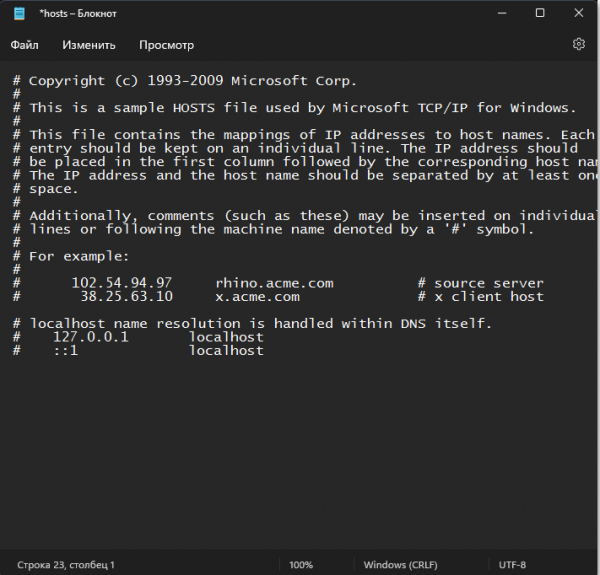This screenshot has height=575, width=600.
Task: Click the Notepad app icon in title bar
Action: pyautogui.click(x=19, y=13)
